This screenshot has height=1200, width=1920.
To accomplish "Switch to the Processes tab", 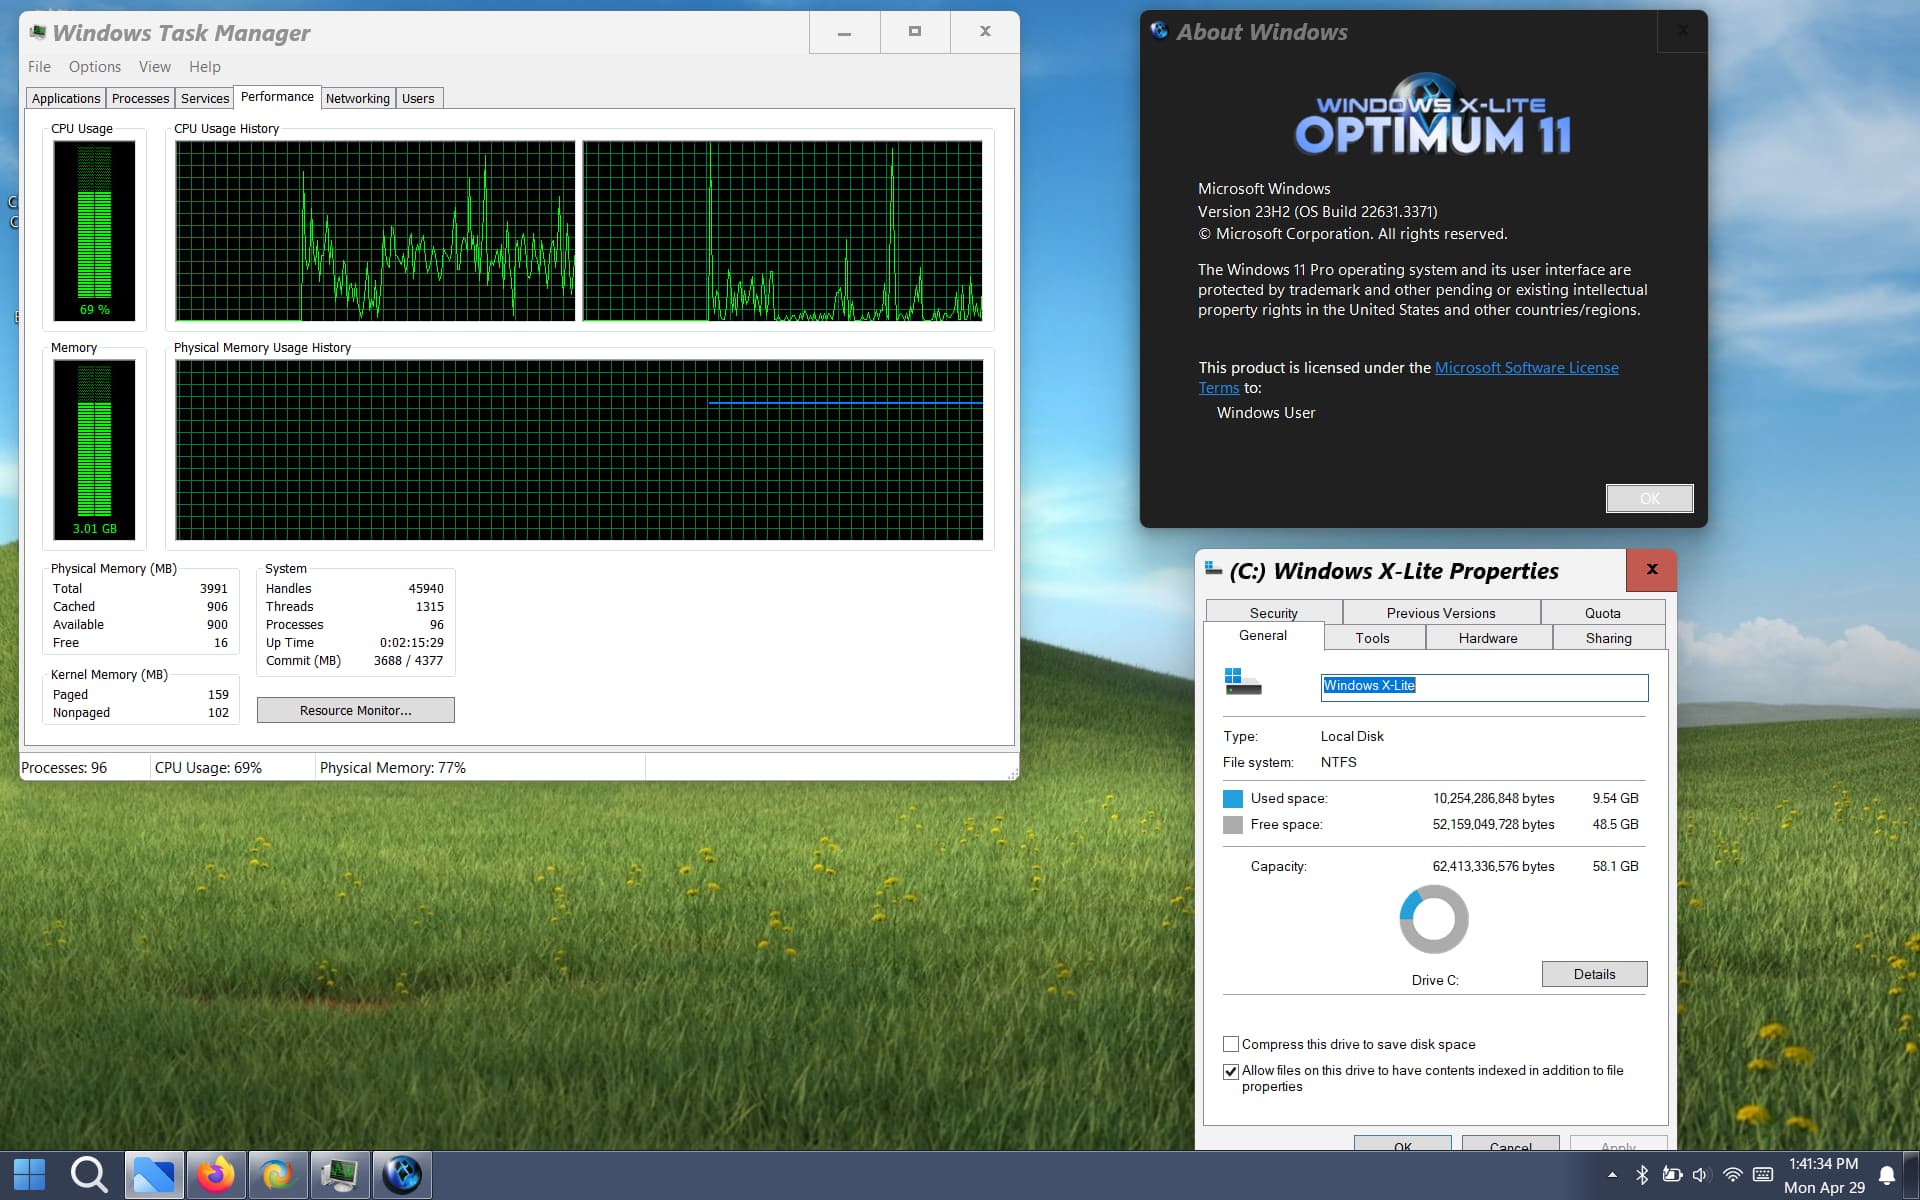I will click(140, 98).
